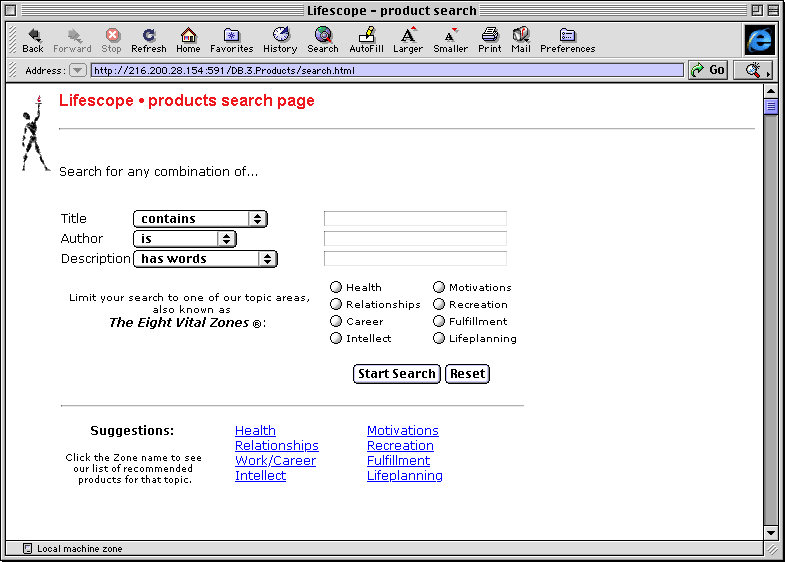This screenshot has width=785, height=562.
Task: Click the window collapse box
Action: 773,10
